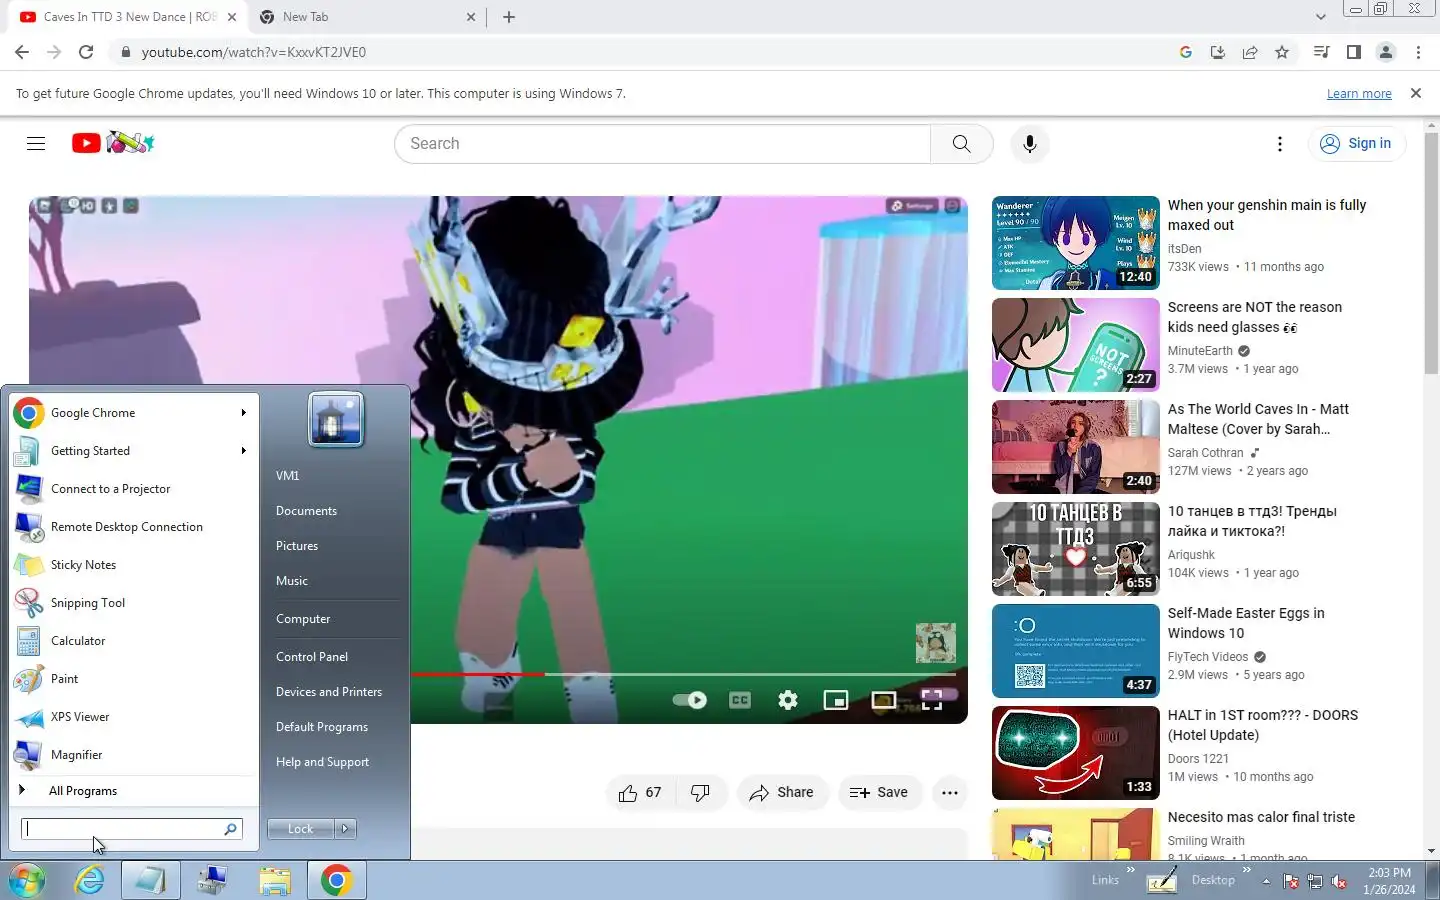This screenshot has width=1440, height=900.
Task: Expand Google Chrome jump list arrow
Action: 243,413
